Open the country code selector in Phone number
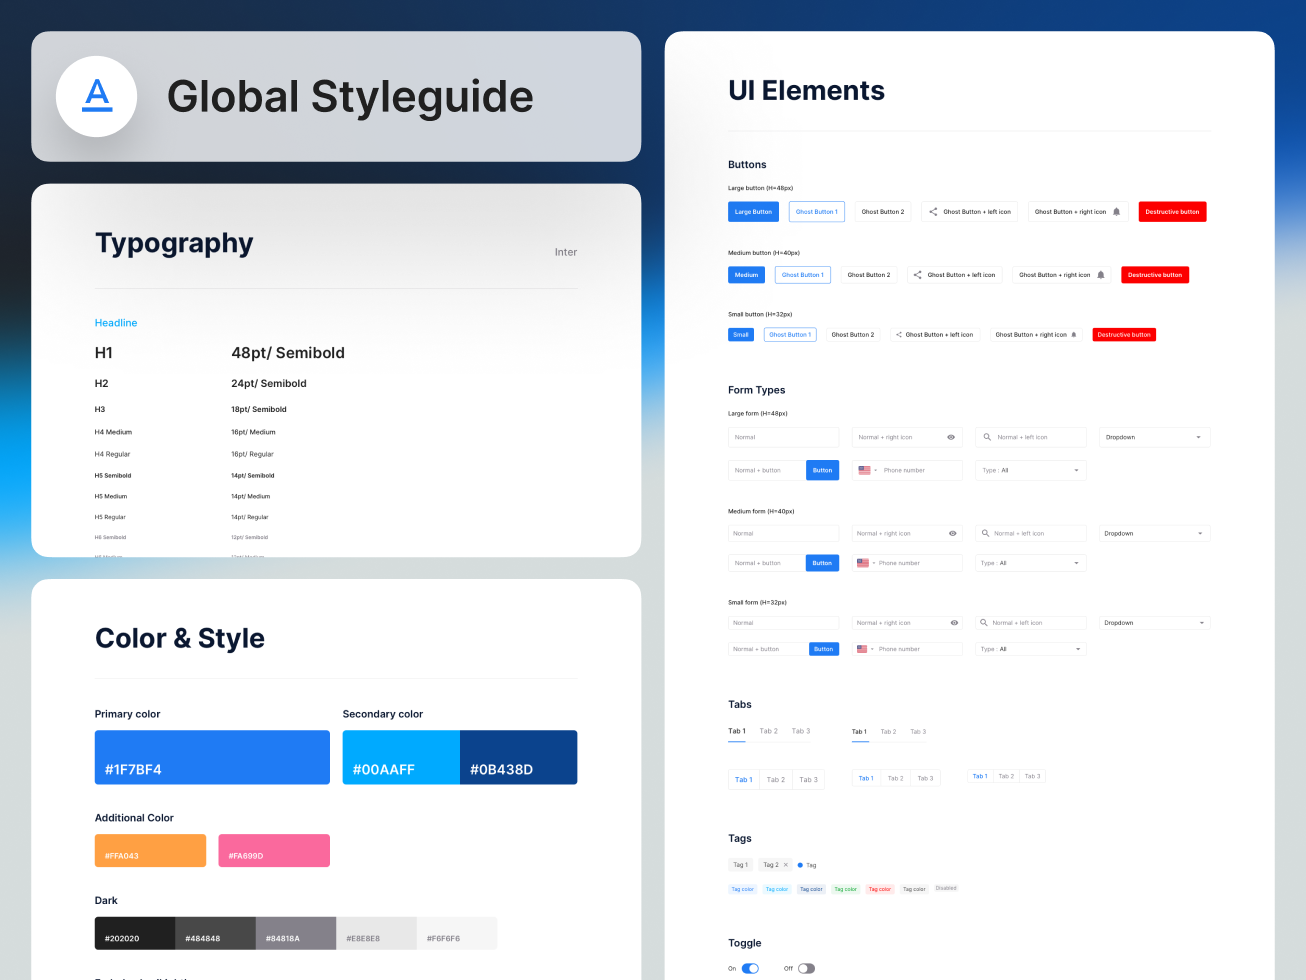 click(x=875, y=469)
